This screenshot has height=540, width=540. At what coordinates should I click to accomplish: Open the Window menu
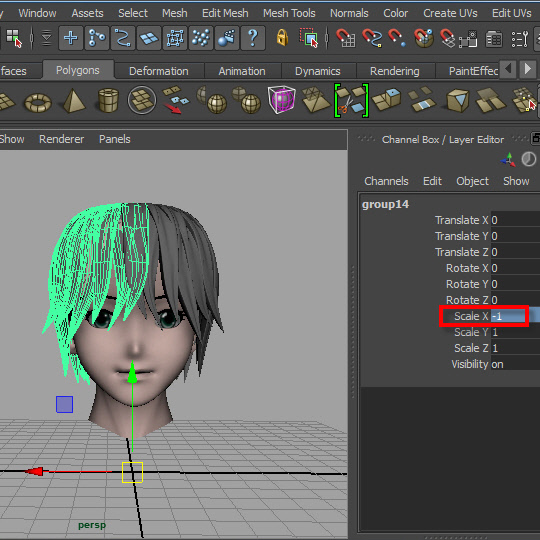tap(37, 13)
